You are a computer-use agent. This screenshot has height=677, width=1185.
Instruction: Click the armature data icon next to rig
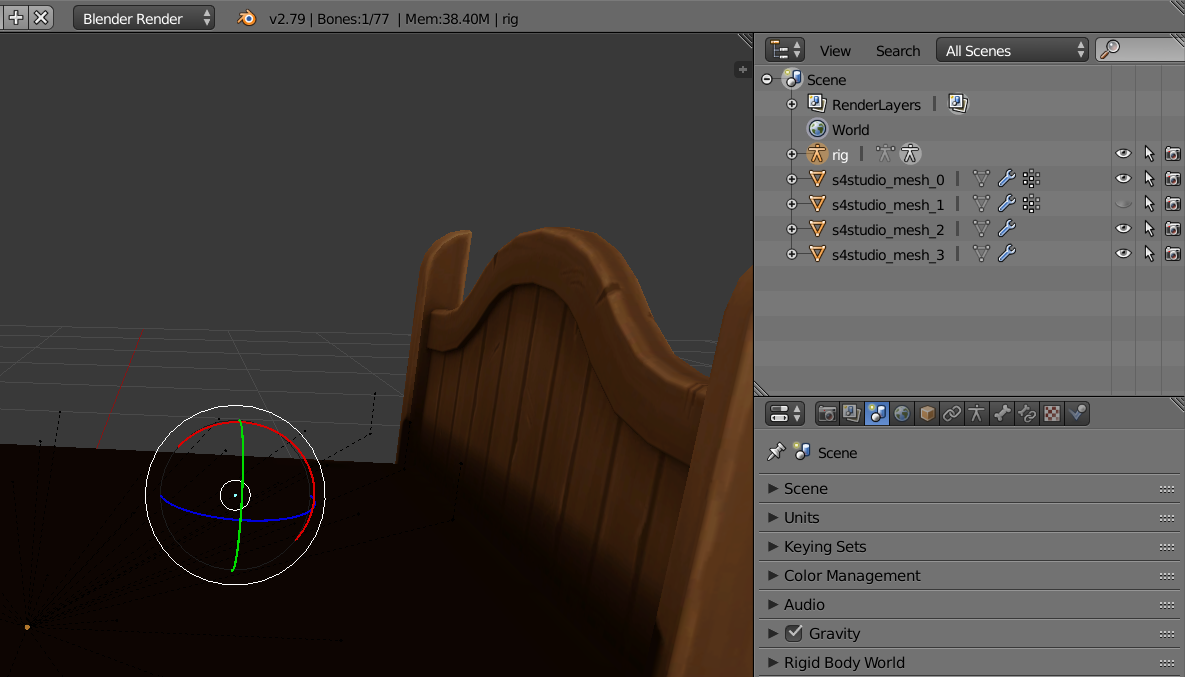click(x=885, y=154)
